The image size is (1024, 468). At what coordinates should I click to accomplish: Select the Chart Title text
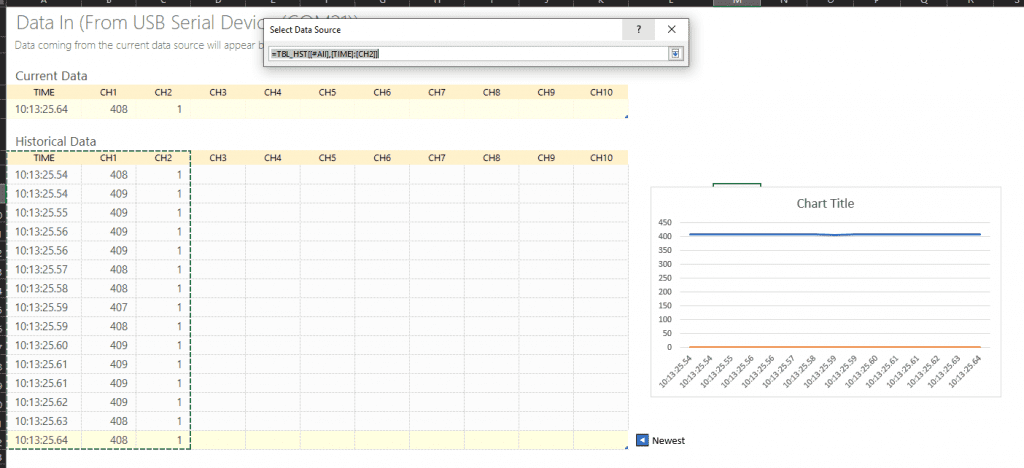click(x=825, y=204)
